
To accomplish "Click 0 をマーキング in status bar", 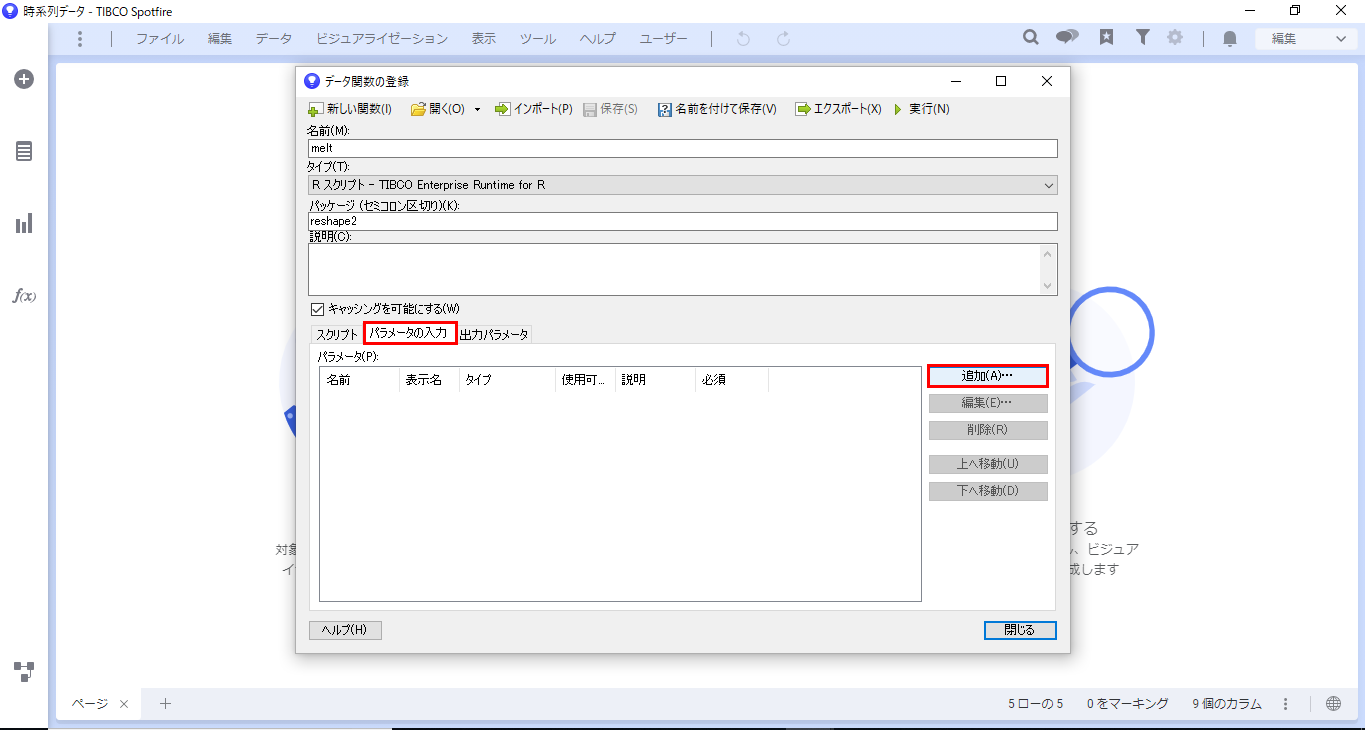I will tap(1128, 704).
